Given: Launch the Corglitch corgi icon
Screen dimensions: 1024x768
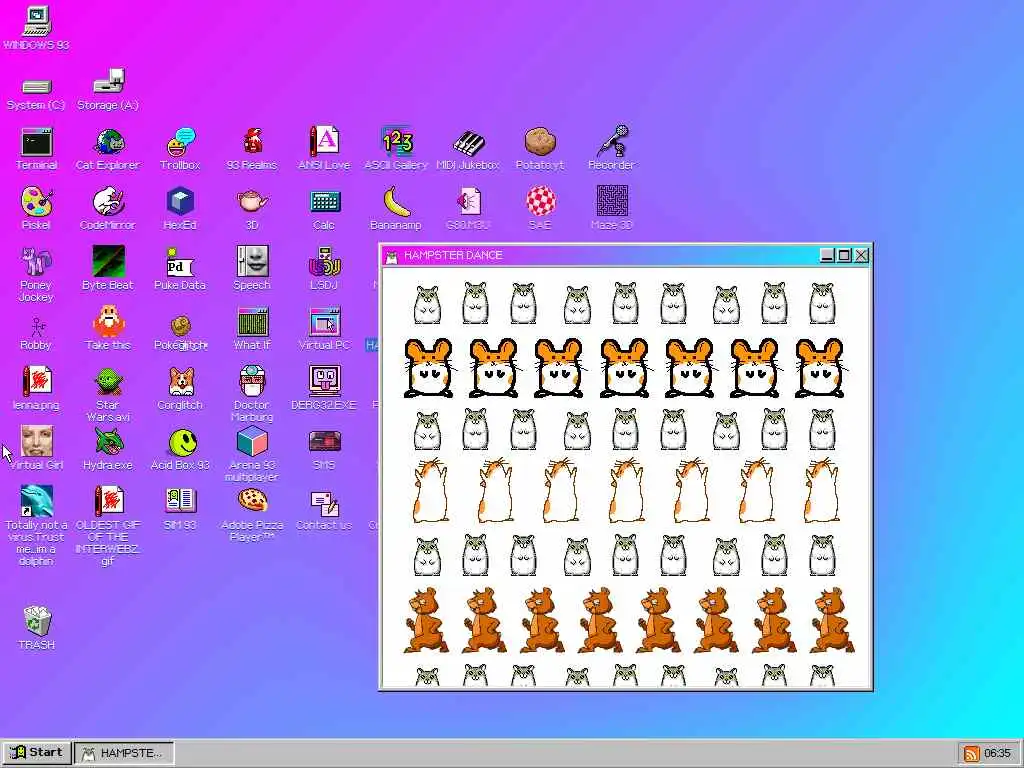Looking at the screenshot, I should pyautogui.click(x=181, y=382).
